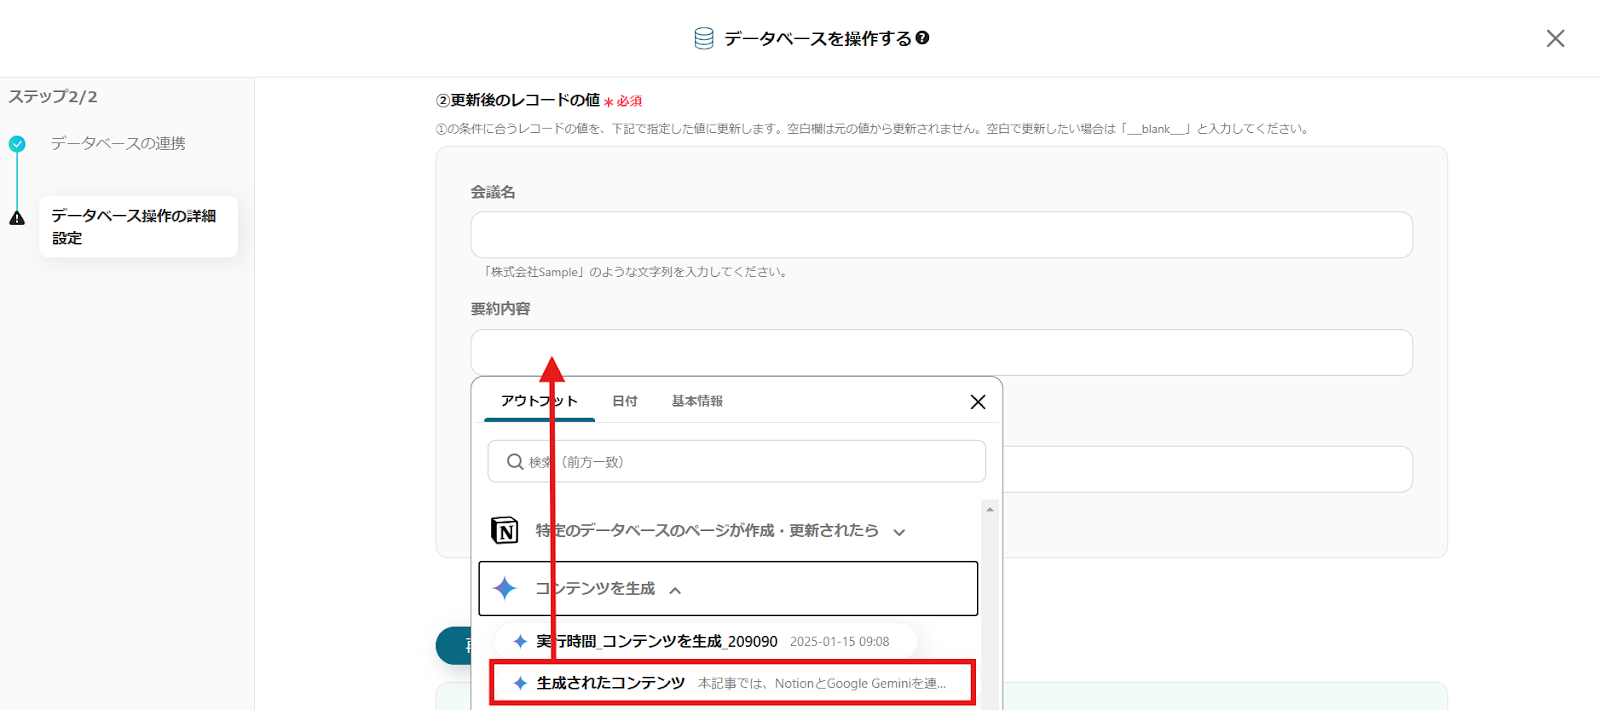The height and width of the screenshot is (710, 1600).
Task: Open the 日付 tab
Action: pyautogui.click(x=625, y=401)
